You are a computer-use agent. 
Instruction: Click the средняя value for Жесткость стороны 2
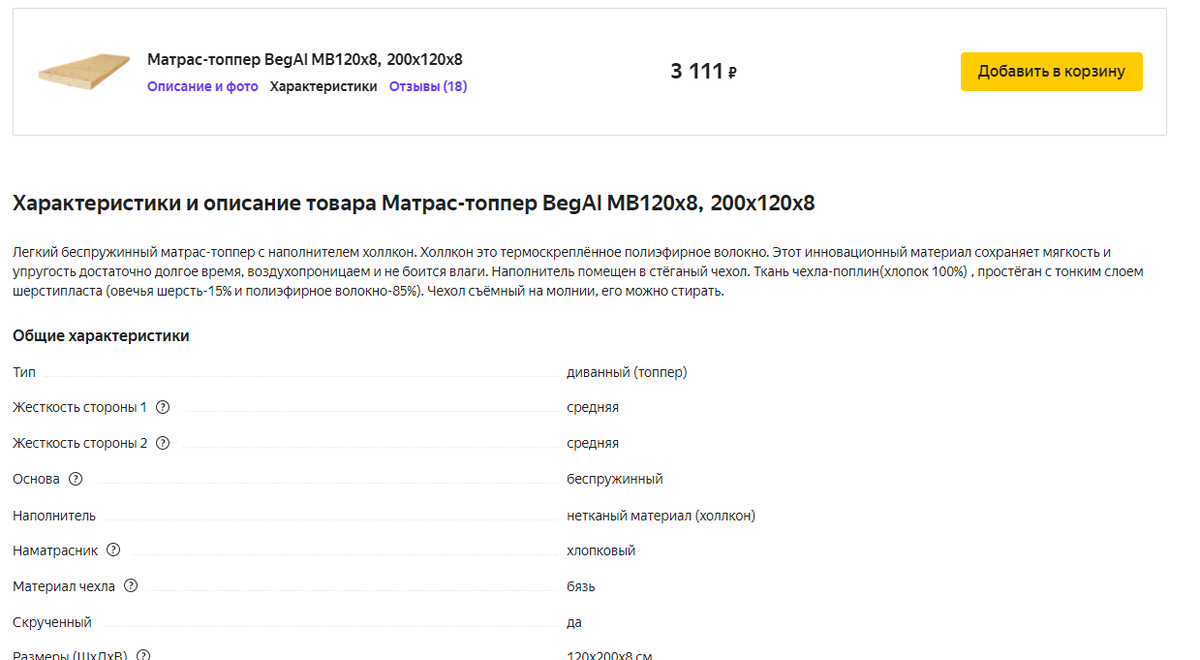click(x=593, y=443)
